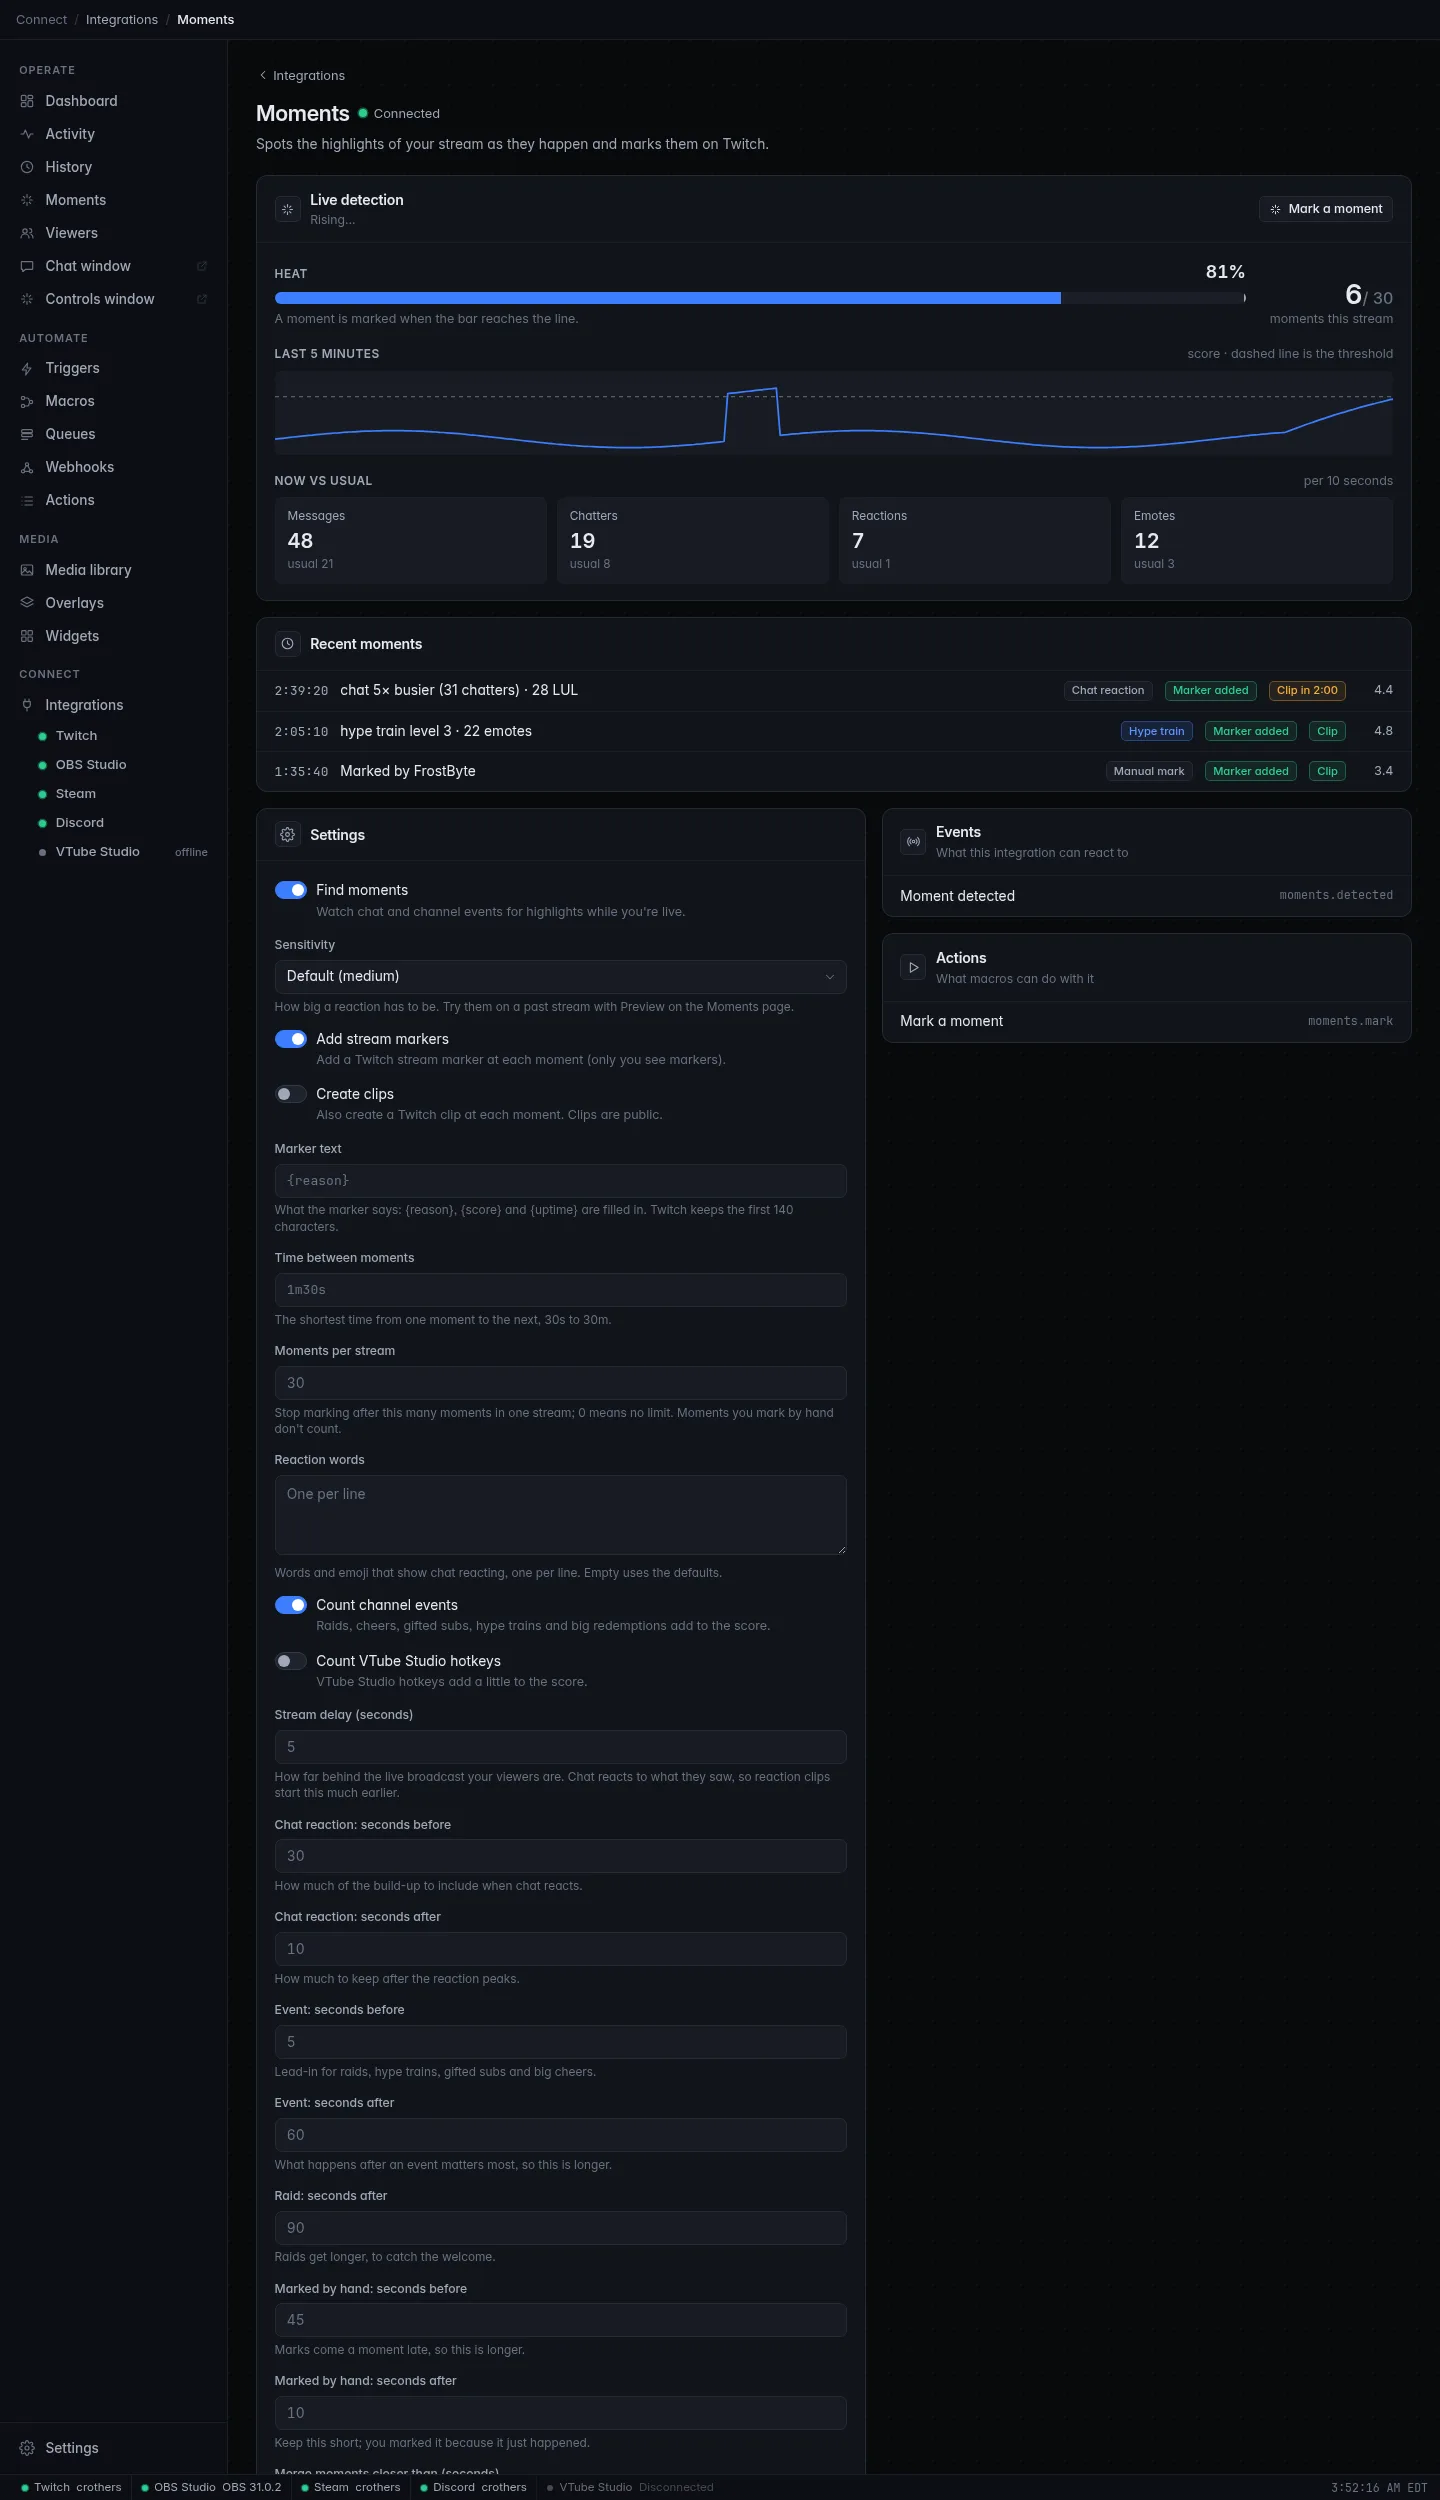The image size is (1440, 2500).
Task: Click the Activity pulse icon
Action: click(x=27, y=134)
